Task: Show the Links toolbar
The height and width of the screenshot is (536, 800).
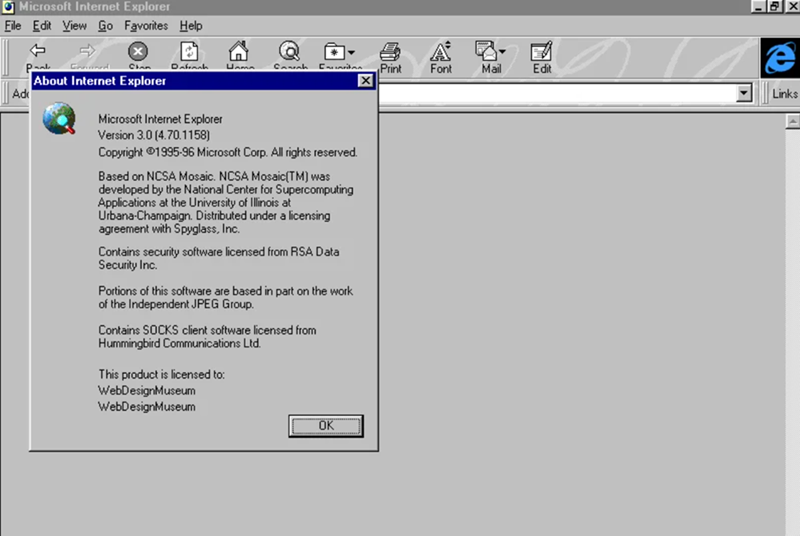Action: tap(784, 94)
